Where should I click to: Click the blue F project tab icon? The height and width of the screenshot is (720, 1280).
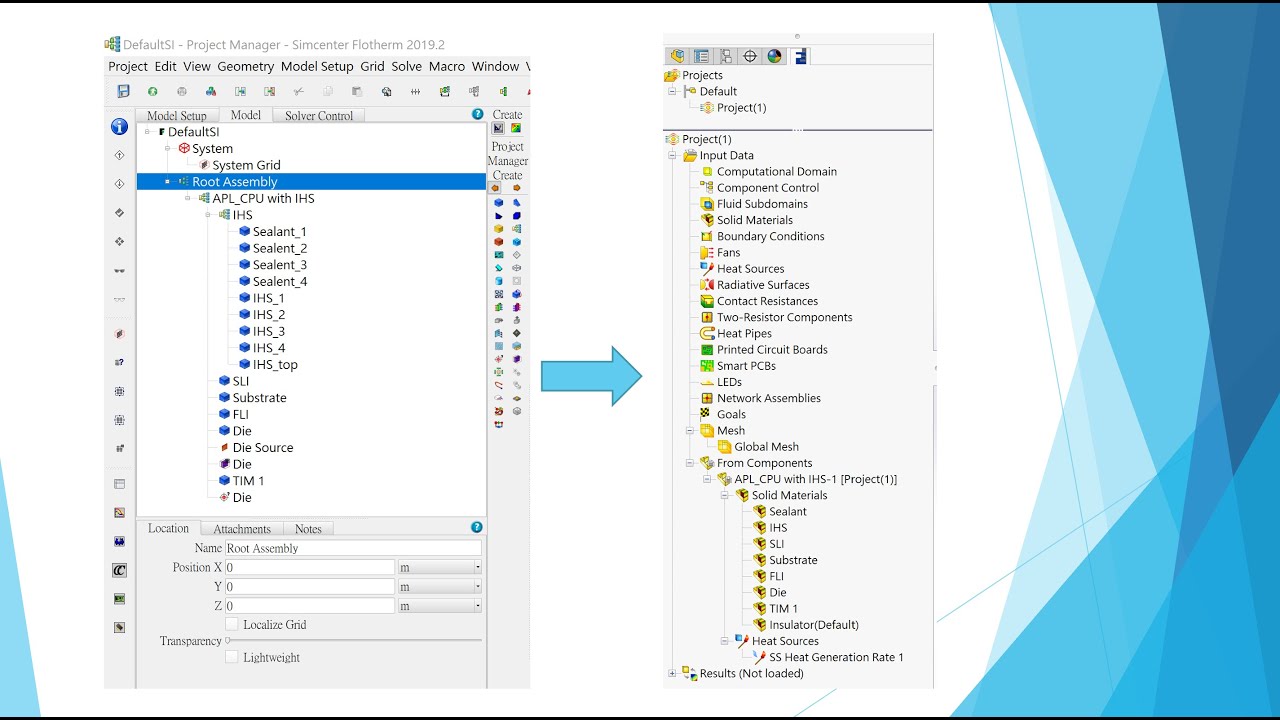pos(799,56)
